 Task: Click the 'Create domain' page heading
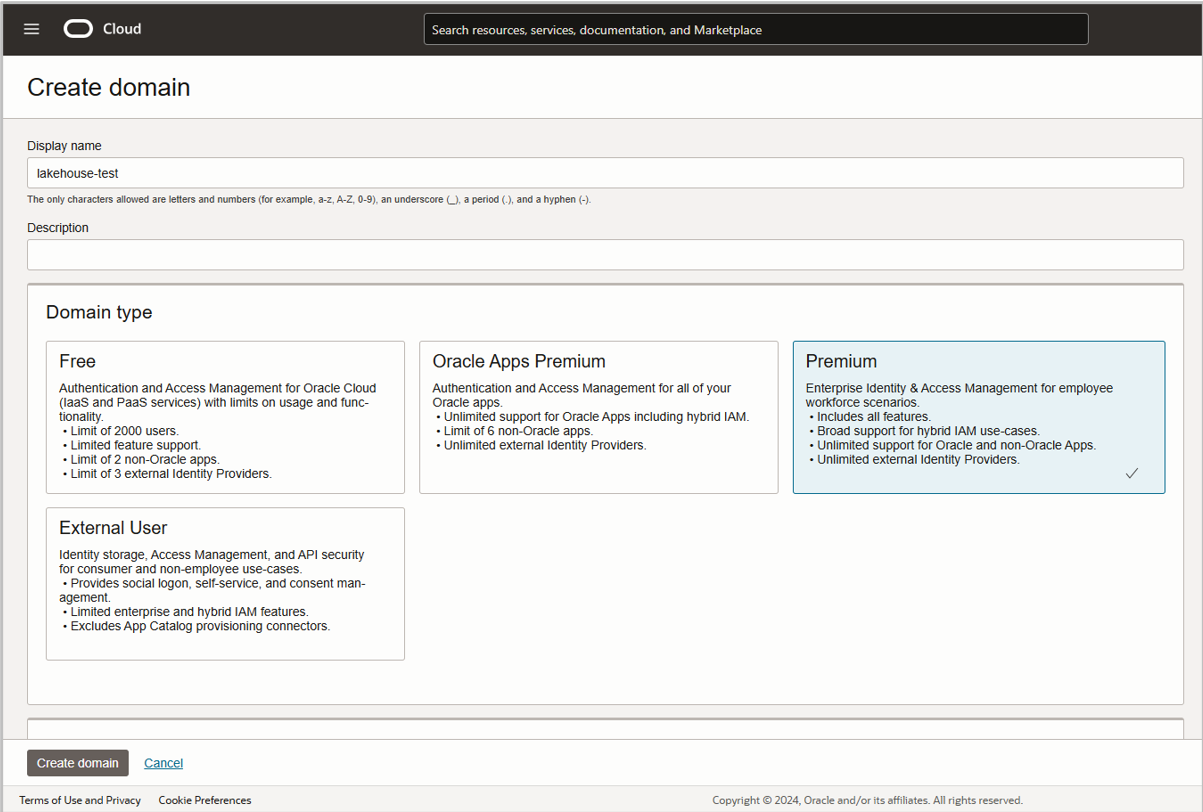tap(109, 87)
